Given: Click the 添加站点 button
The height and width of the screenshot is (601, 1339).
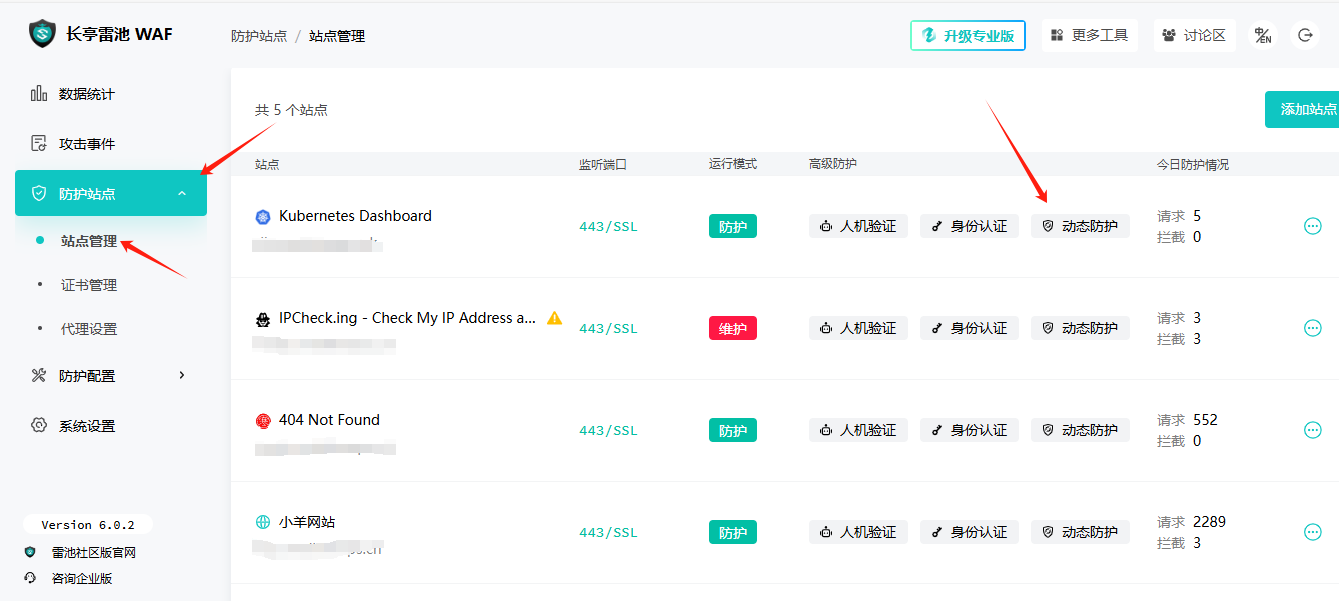Looking at the screenshot, I should click(1305, 109).
